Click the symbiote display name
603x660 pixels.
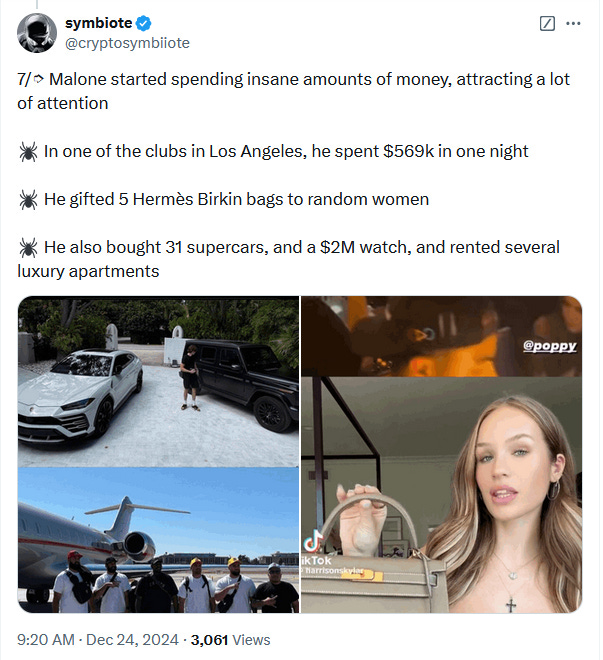(x=98, y=23)
